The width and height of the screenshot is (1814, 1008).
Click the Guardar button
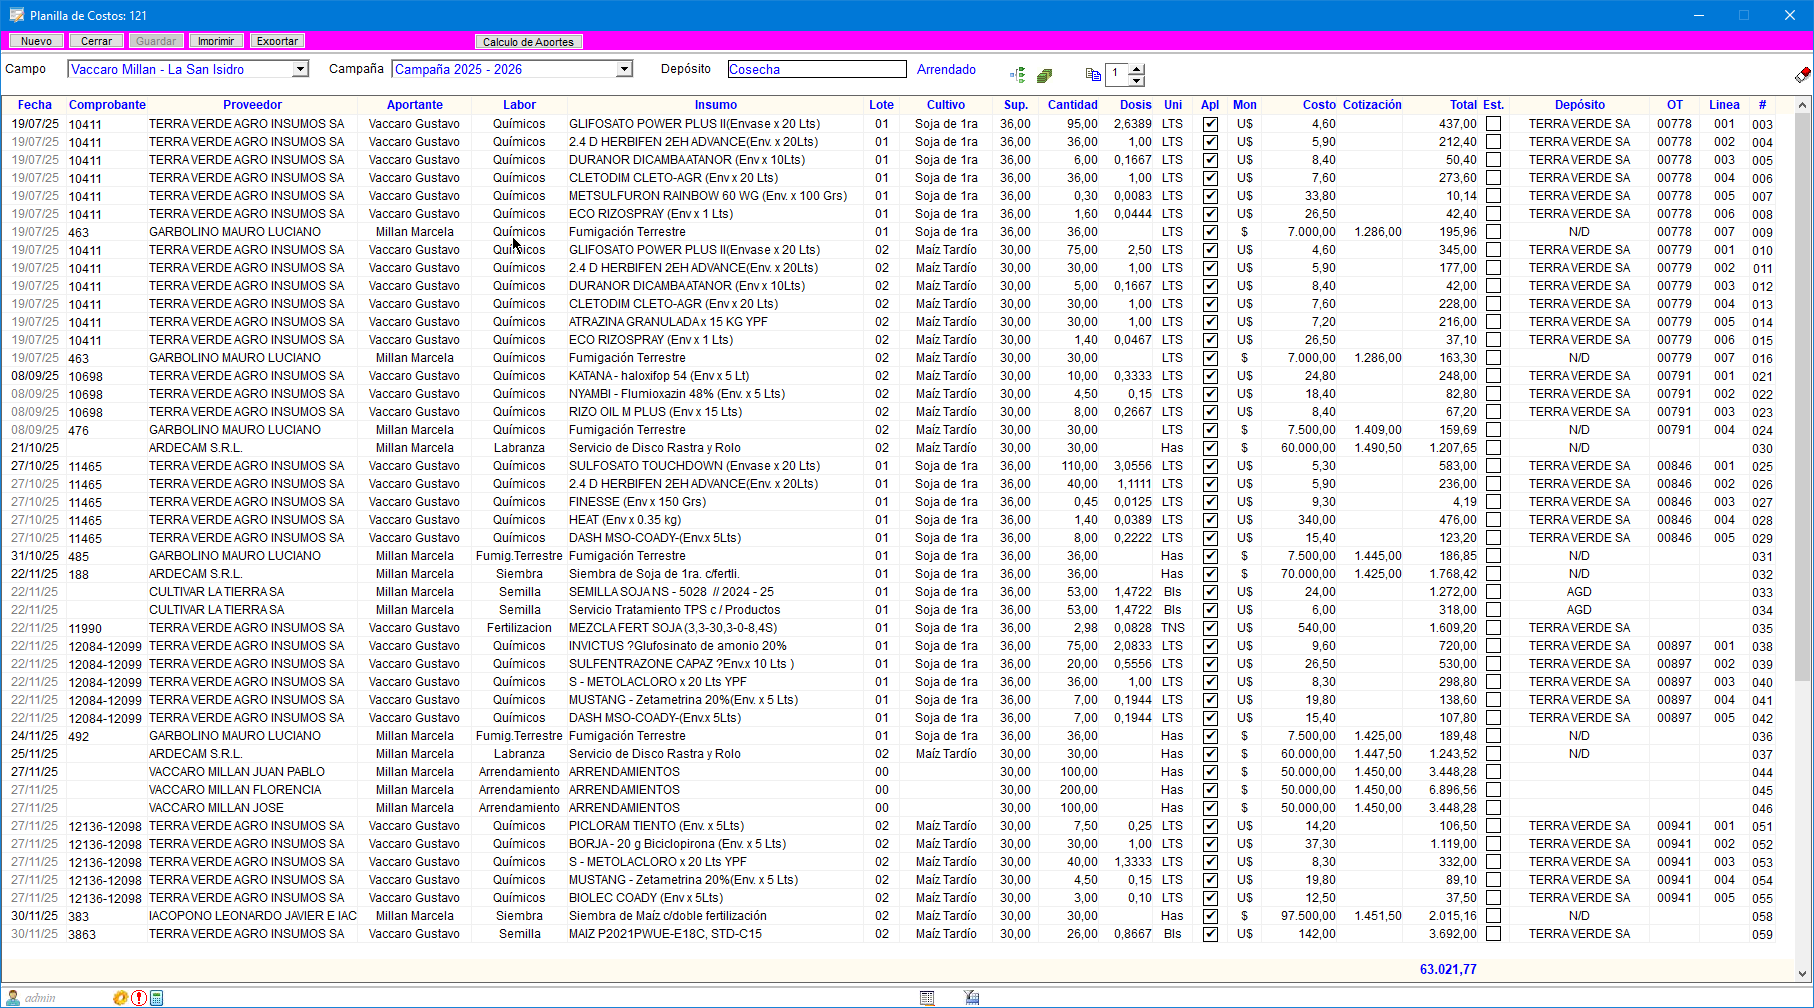pos(156,41)
